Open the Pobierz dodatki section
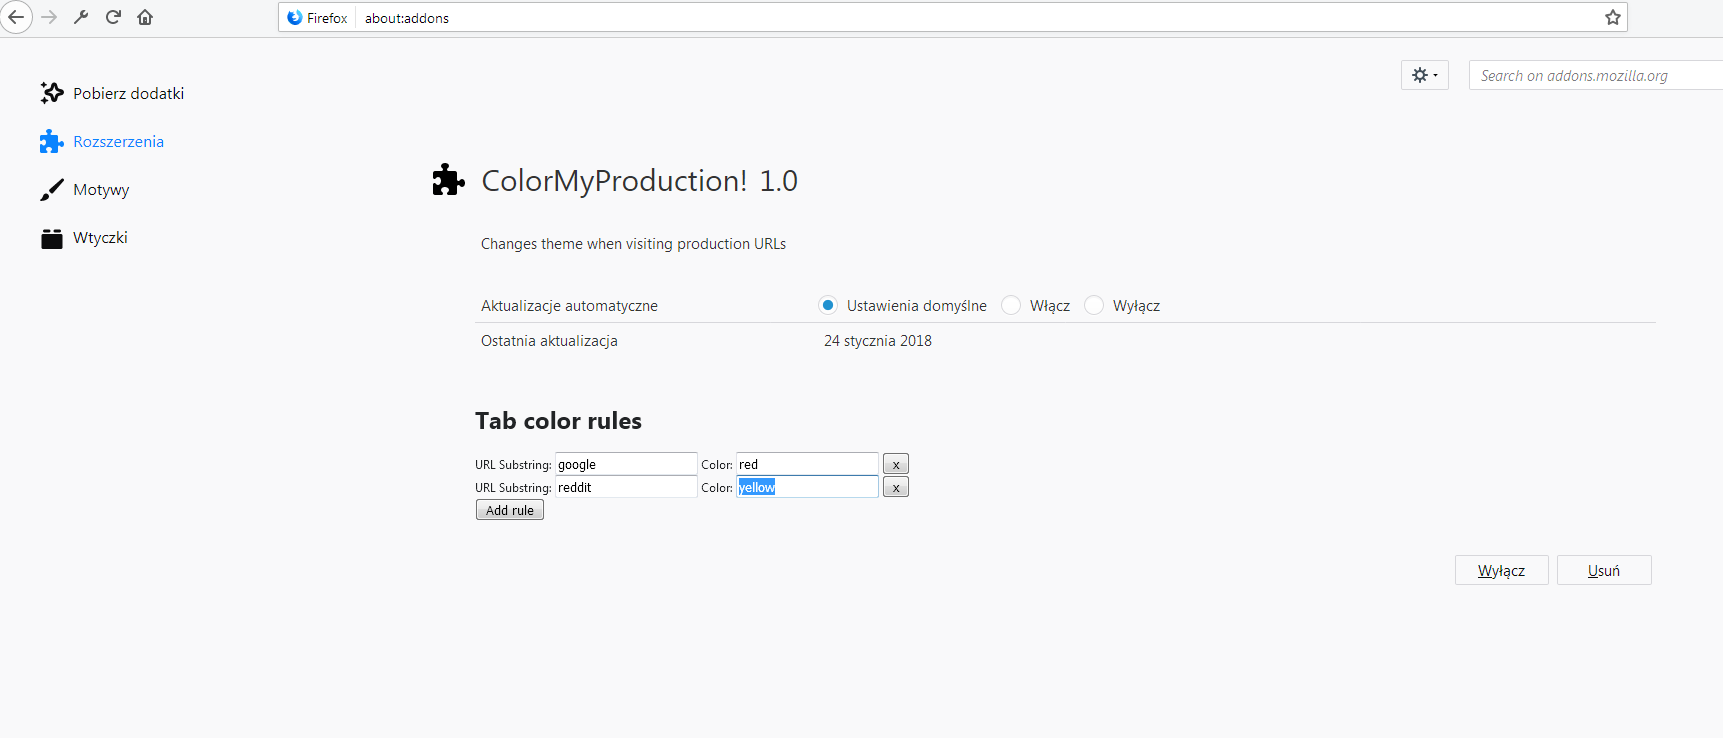This screenshot has width=1723, height=738. (128, 93)
